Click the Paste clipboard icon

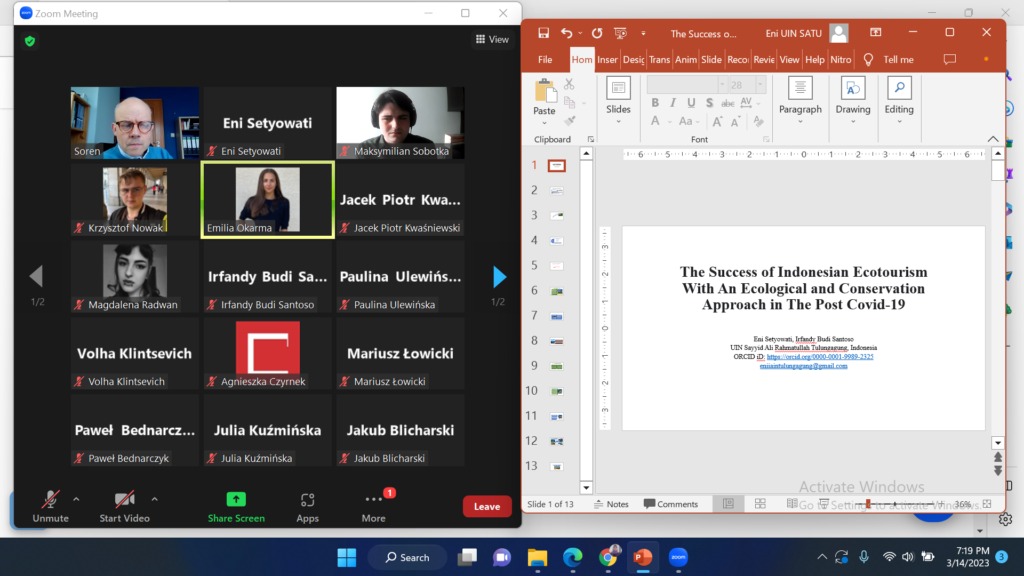[545, 91]
